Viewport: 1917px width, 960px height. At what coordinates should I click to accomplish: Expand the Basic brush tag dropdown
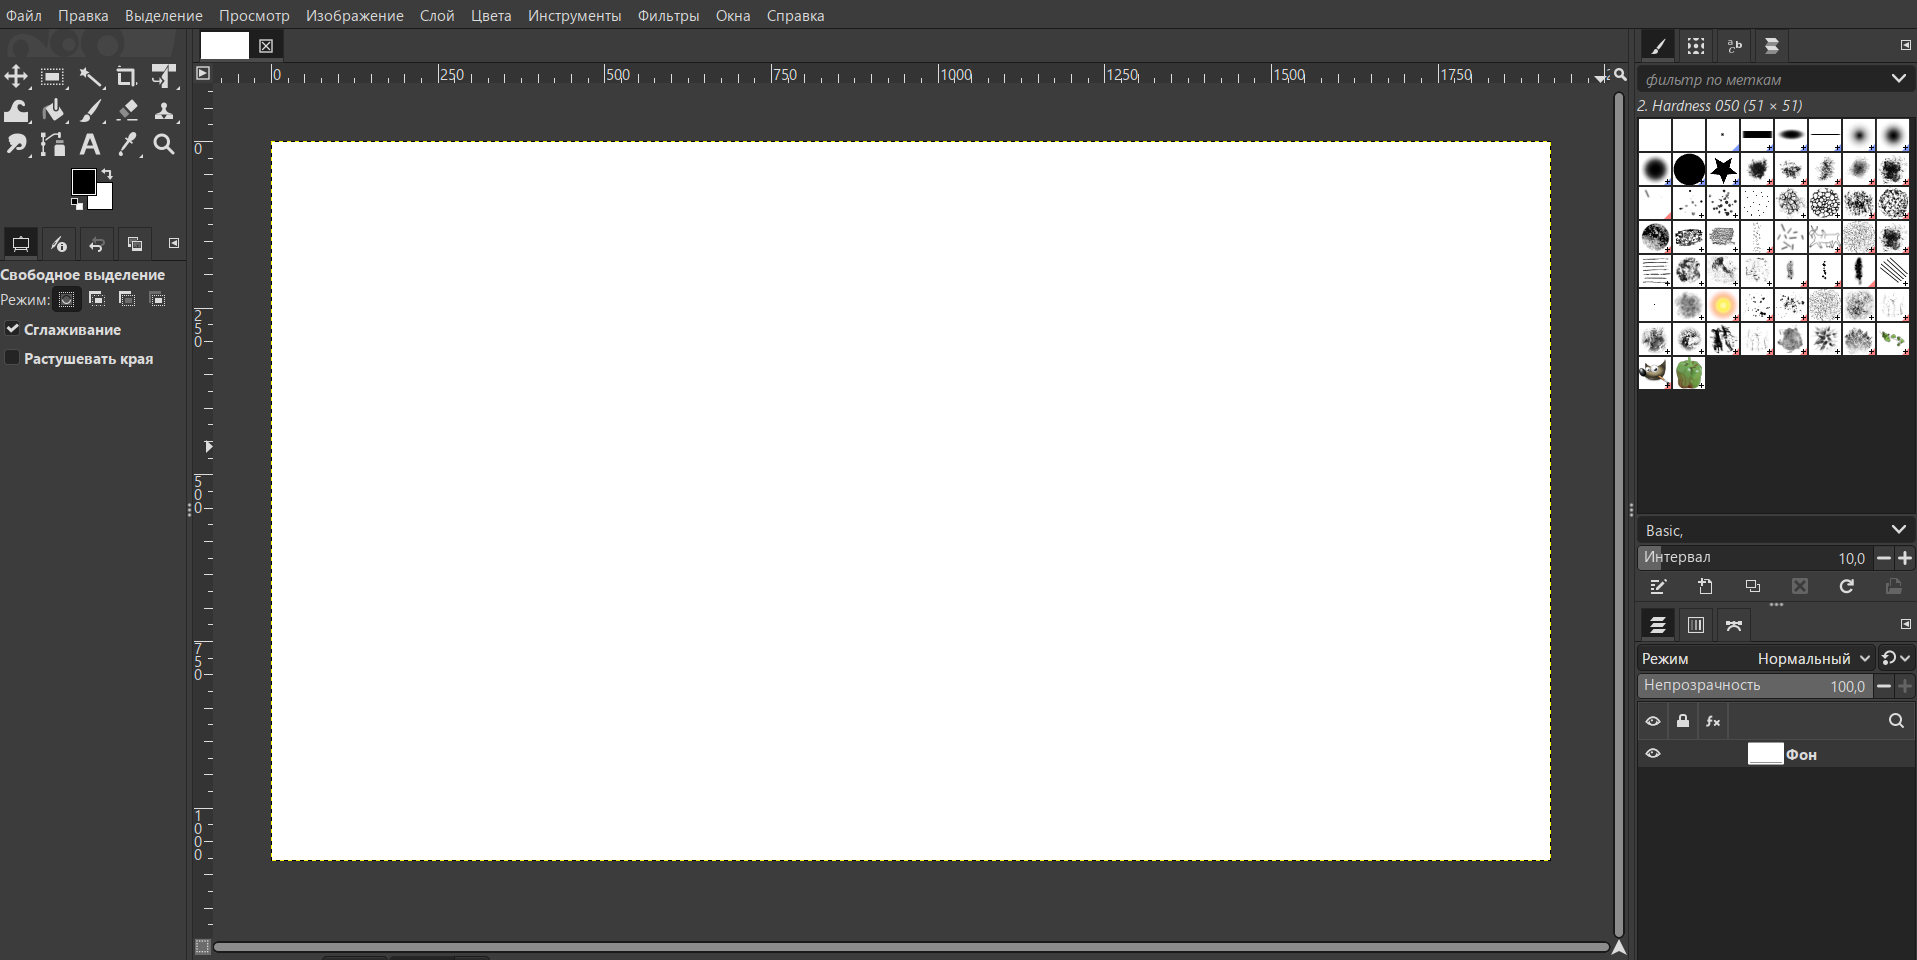click(x=1898, y=530)
